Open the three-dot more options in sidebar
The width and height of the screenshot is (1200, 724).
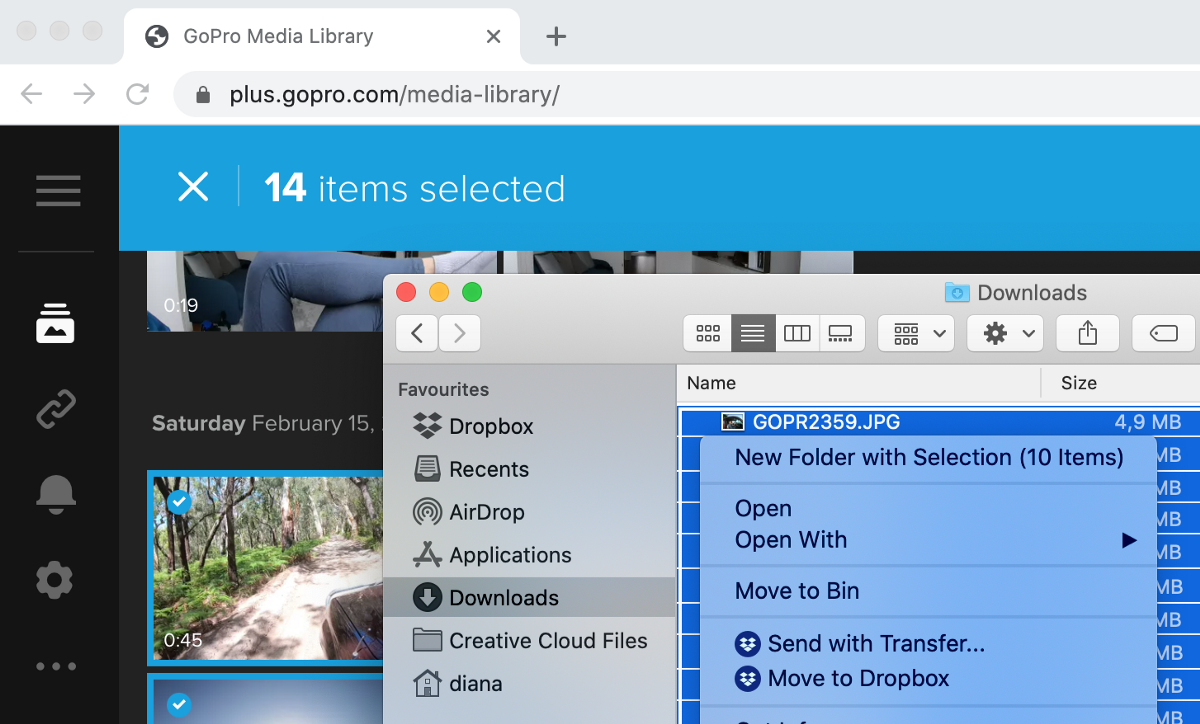55,666
